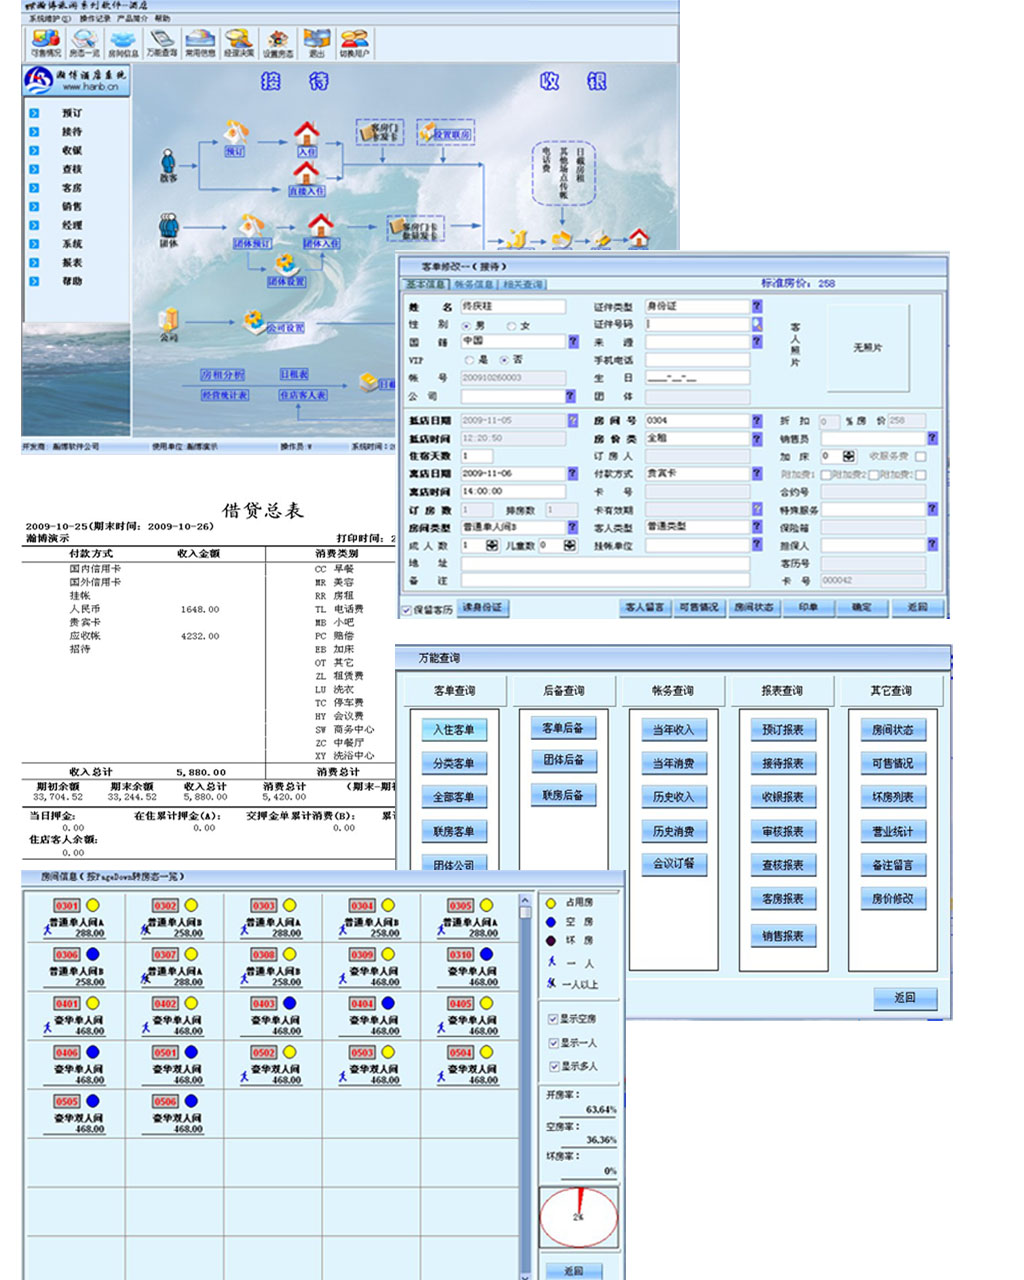The height and width of the screenshot is (1280, 1024).
Task: Click the 房价修改 button
Action: (893, 899)
